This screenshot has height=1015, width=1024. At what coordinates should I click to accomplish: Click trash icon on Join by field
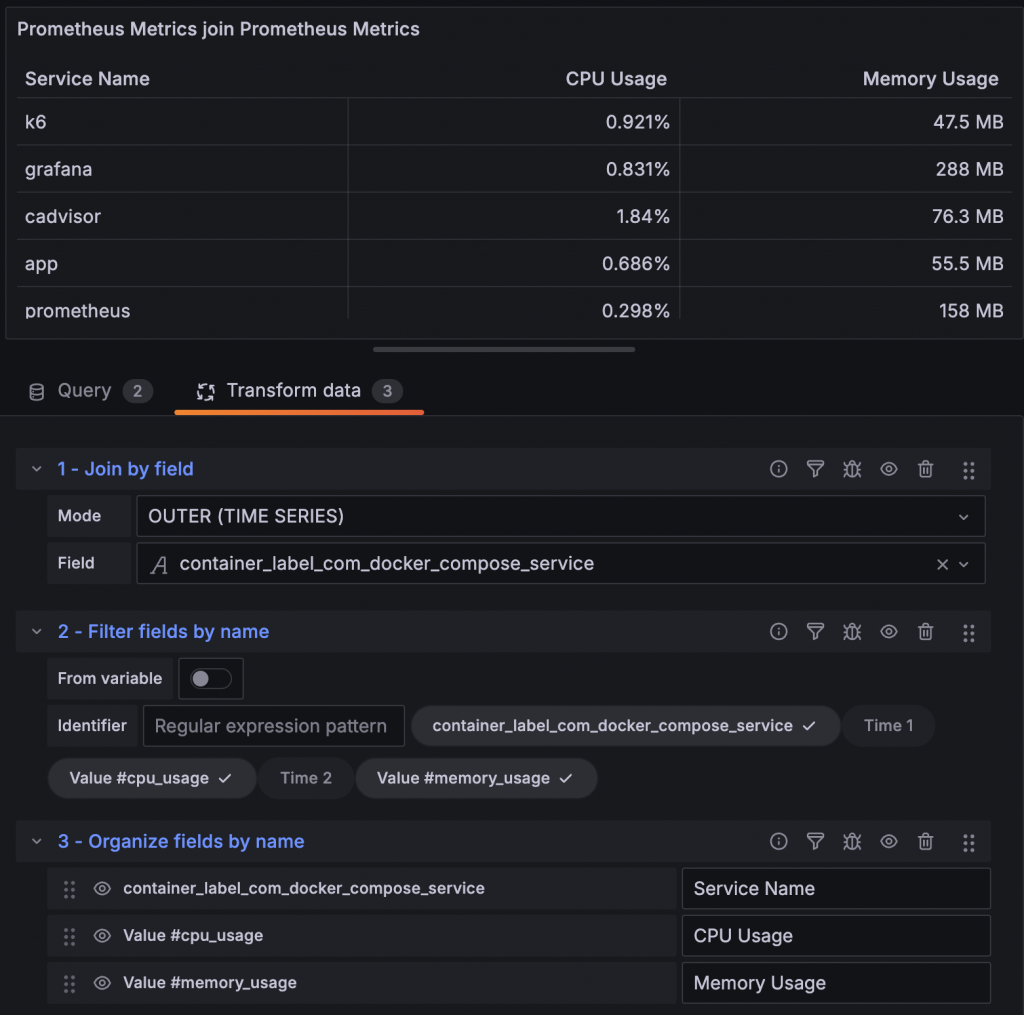pyautogui.click(x=926, y=469)
